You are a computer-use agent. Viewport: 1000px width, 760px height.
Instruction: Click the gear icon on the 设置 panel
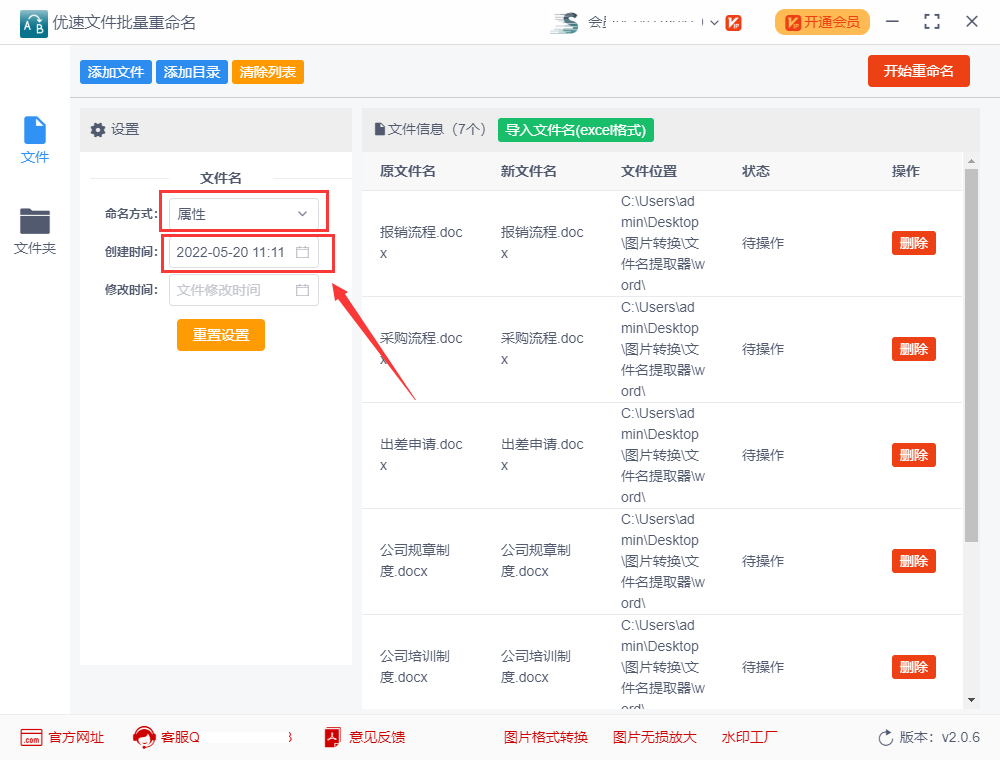97,130
